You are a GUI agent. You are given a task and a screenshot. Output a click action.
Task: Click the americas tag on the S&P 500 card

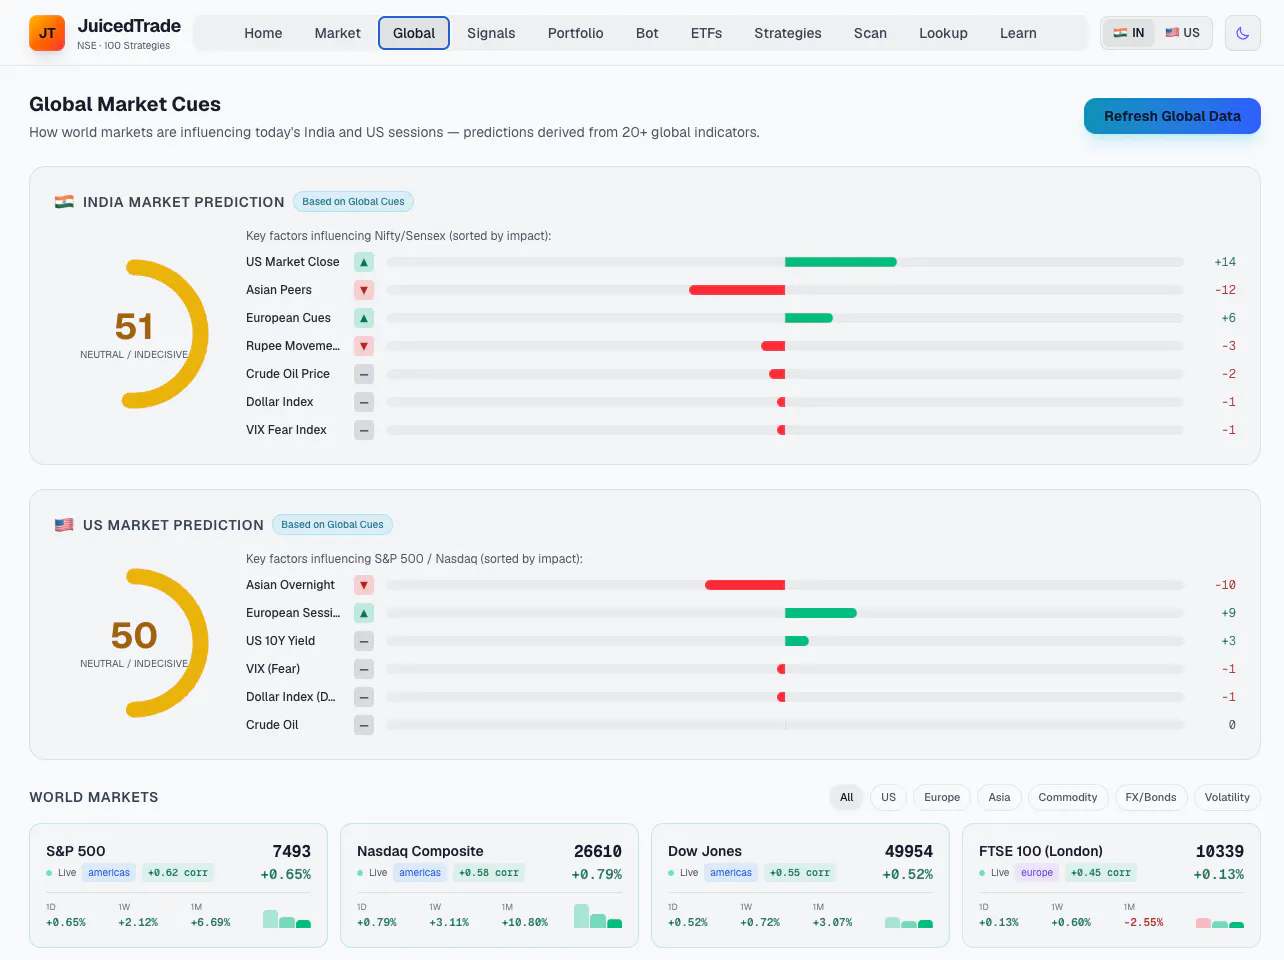click(109, 873)
